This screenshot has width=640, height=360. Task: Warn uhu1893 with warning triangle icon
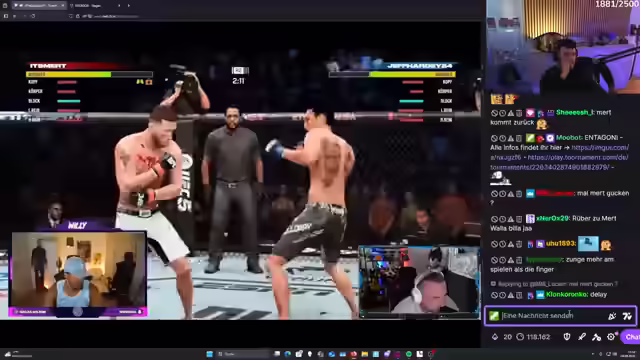click(x=511, y=244)
